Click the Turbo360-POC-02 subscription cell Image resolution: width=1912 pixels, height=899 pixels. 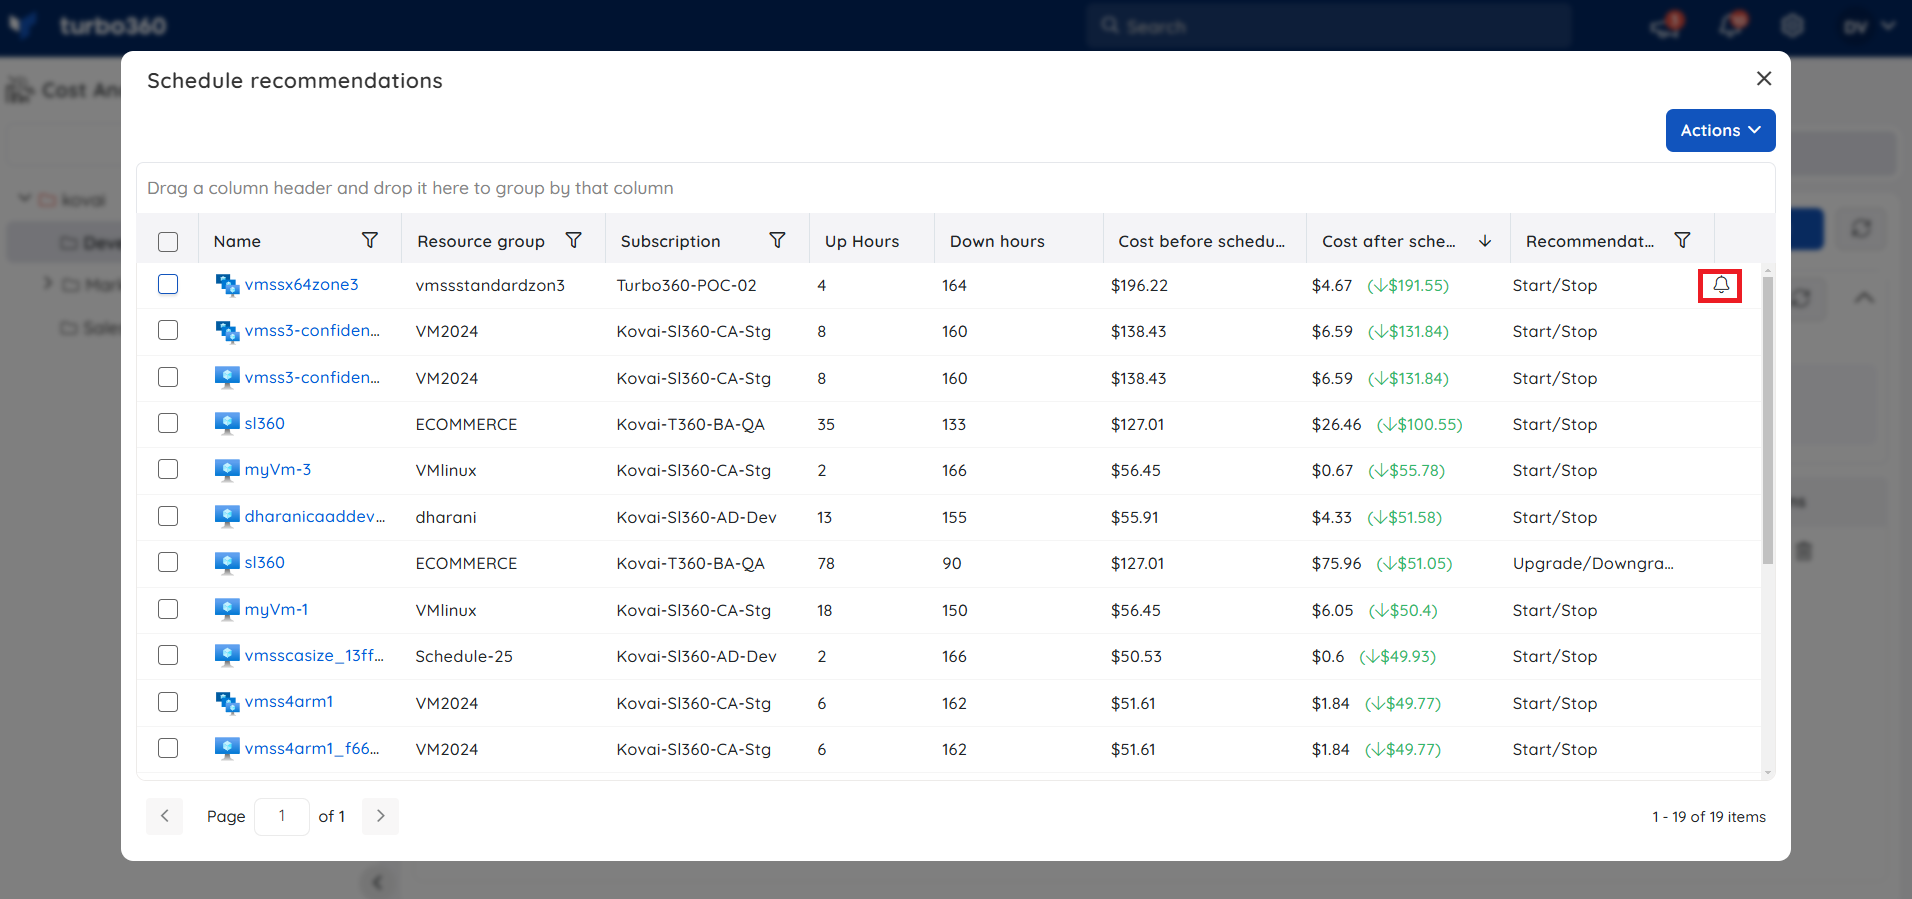[x=686, y=285]
